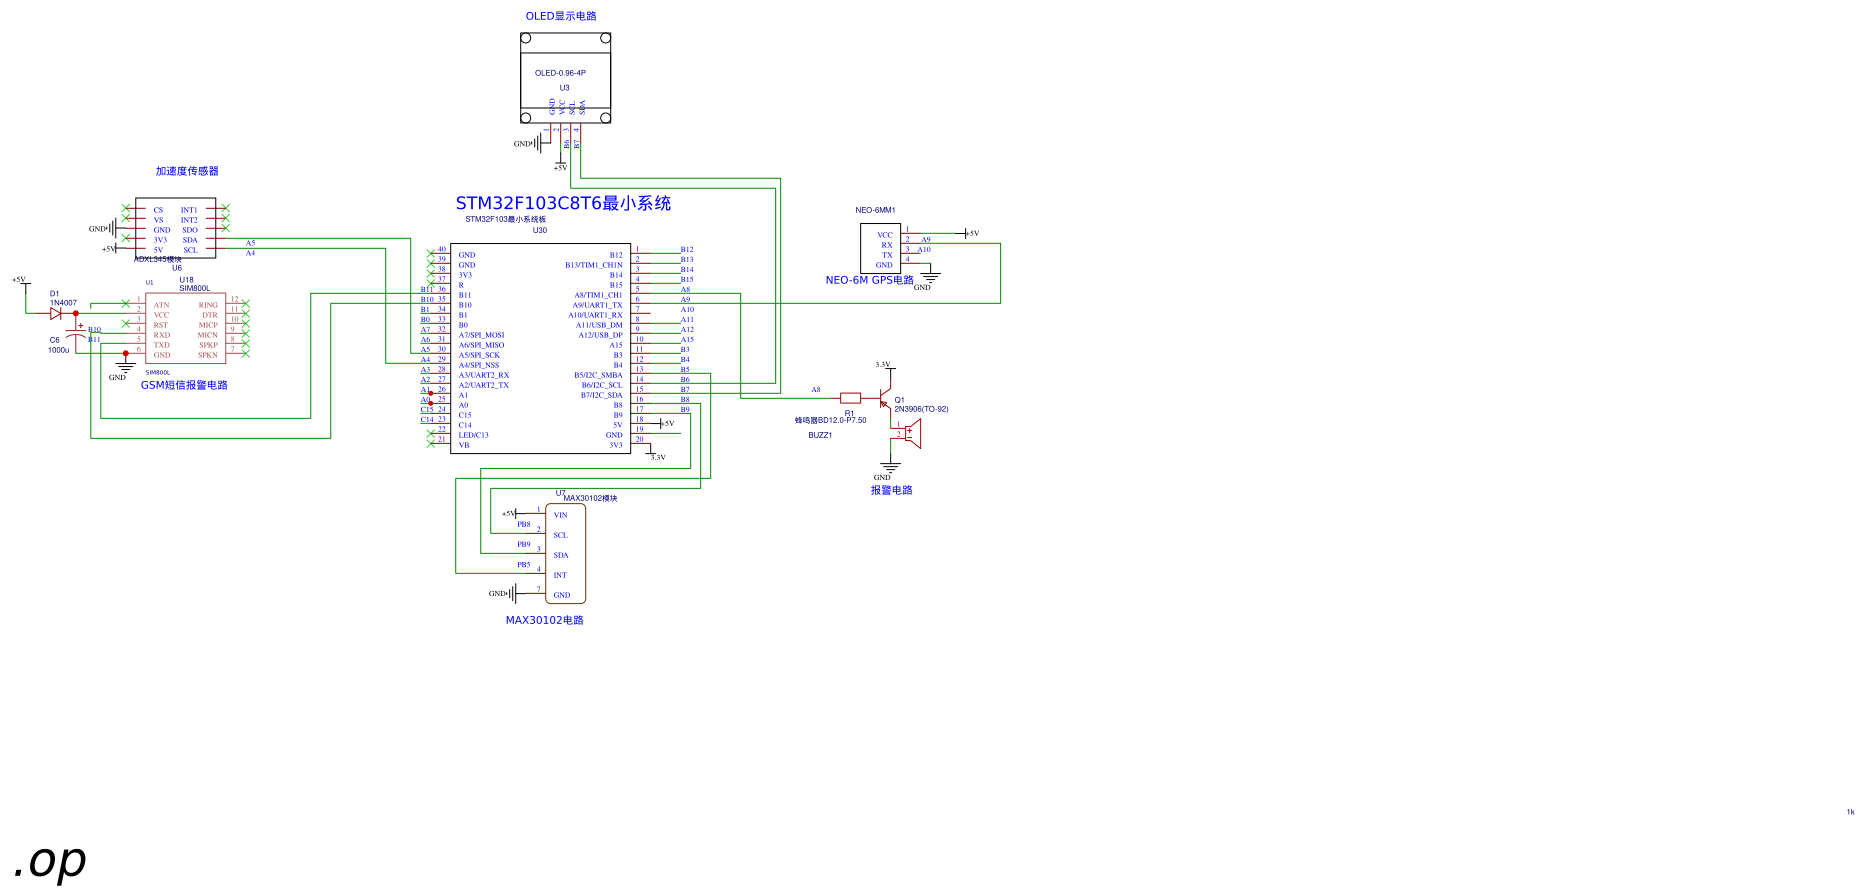The width and height of the screenshot is (1867, 896).
Task: Select the ADXL345 accelerometer module block
Action: coord(176,228)
